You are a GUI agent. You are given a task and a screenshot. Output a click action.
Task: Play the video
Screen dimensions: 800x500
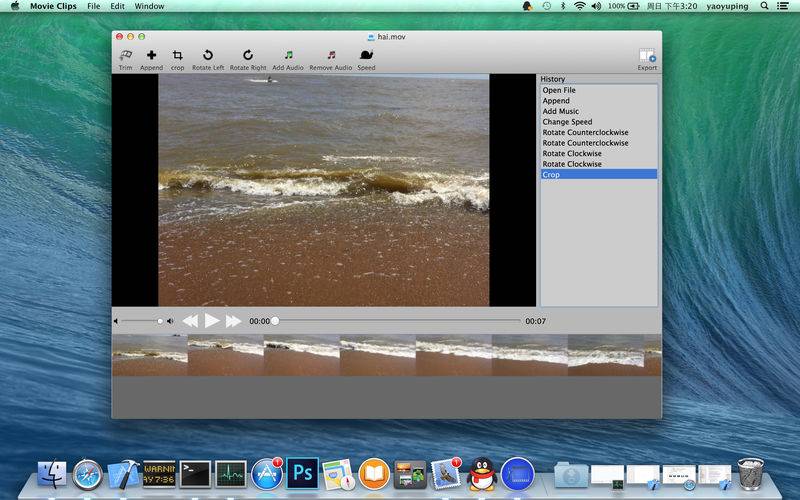(x=212, y=321)
